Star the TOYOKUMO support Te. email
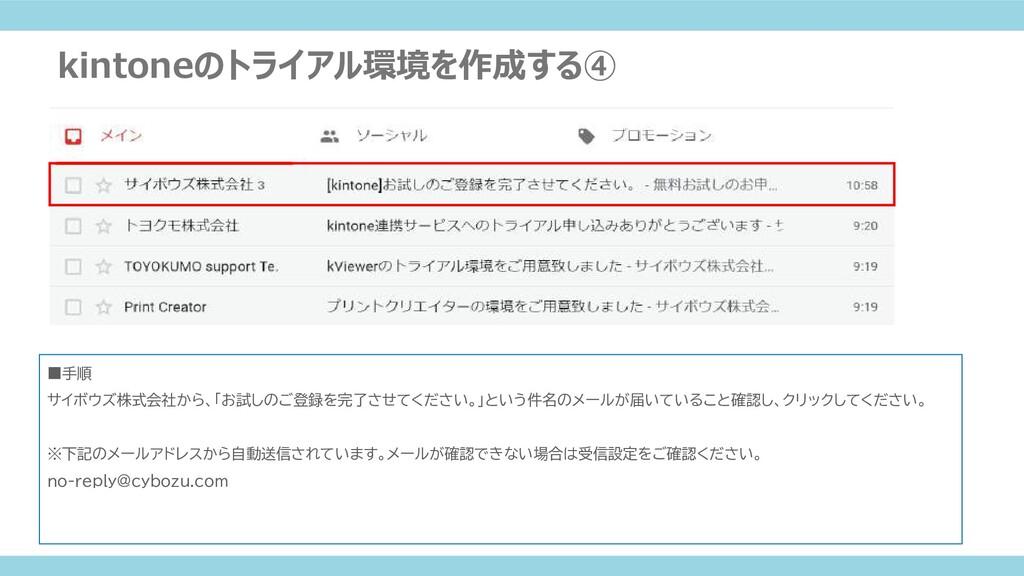The image size is (1024, 576). click(103, 266)
